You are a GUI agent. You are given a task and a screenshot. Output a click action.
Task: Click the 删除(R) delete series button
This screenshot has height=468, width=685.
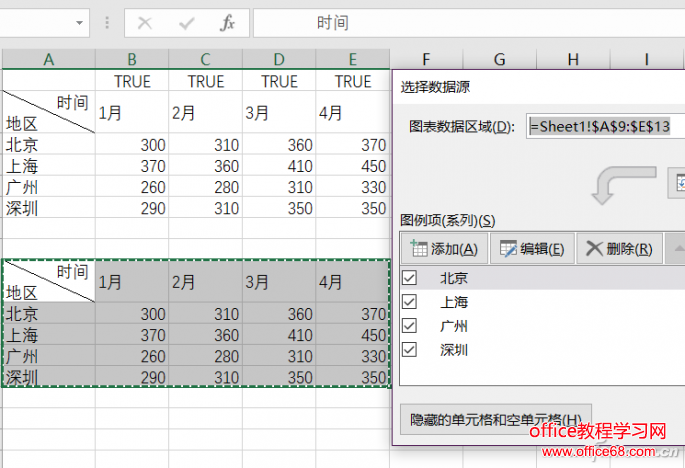click(619, 249)
